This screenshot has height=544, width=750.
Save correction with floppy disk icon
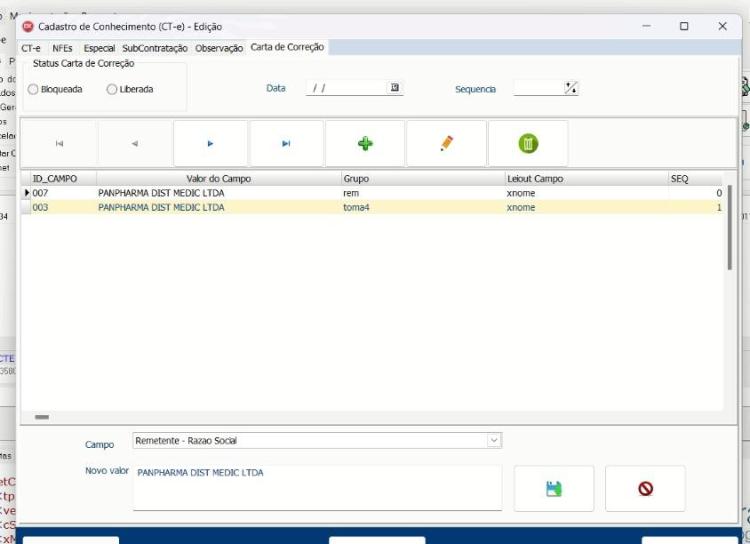pyautogui.click(x=554, y=488)
